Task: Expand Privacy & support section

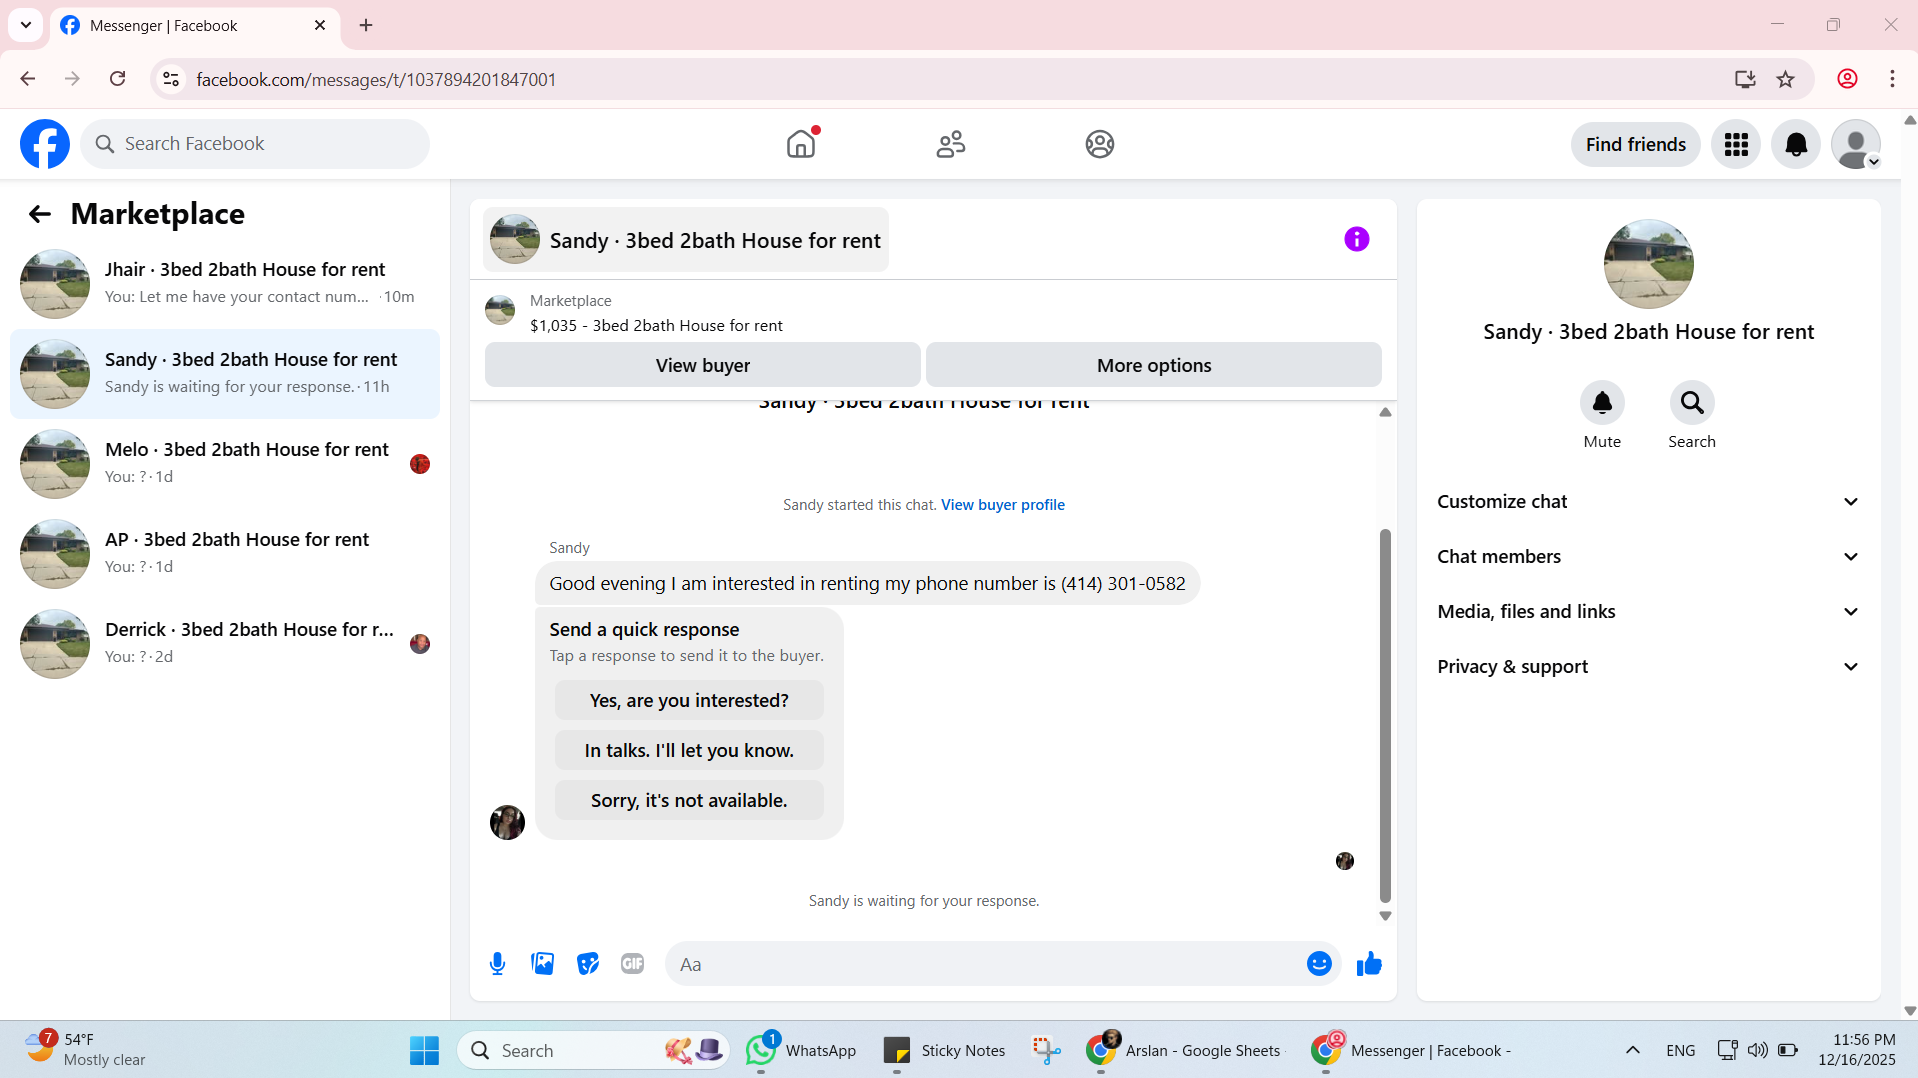Action: (x=1648, y=667)
